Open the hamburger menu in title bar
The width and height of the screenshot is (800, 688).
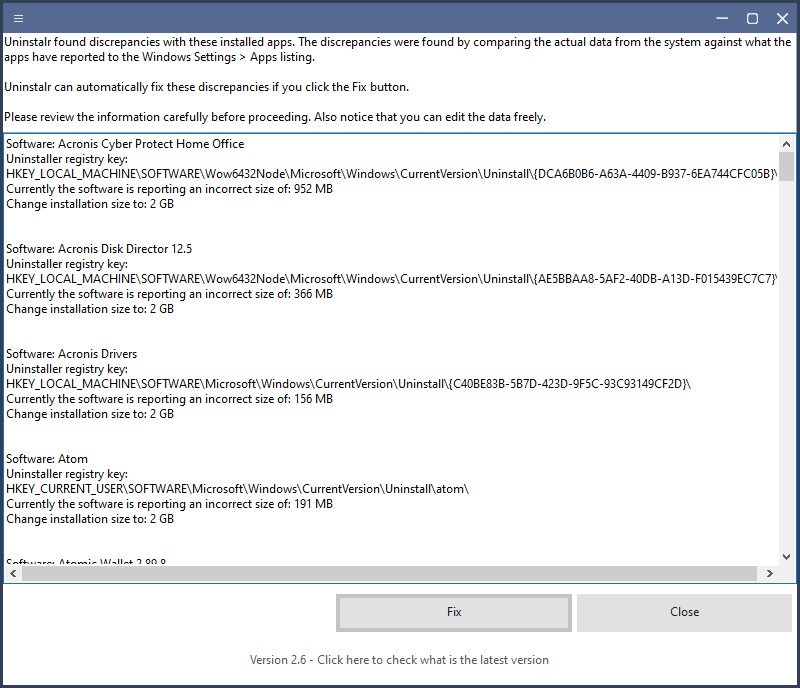[x=18, y=19]
